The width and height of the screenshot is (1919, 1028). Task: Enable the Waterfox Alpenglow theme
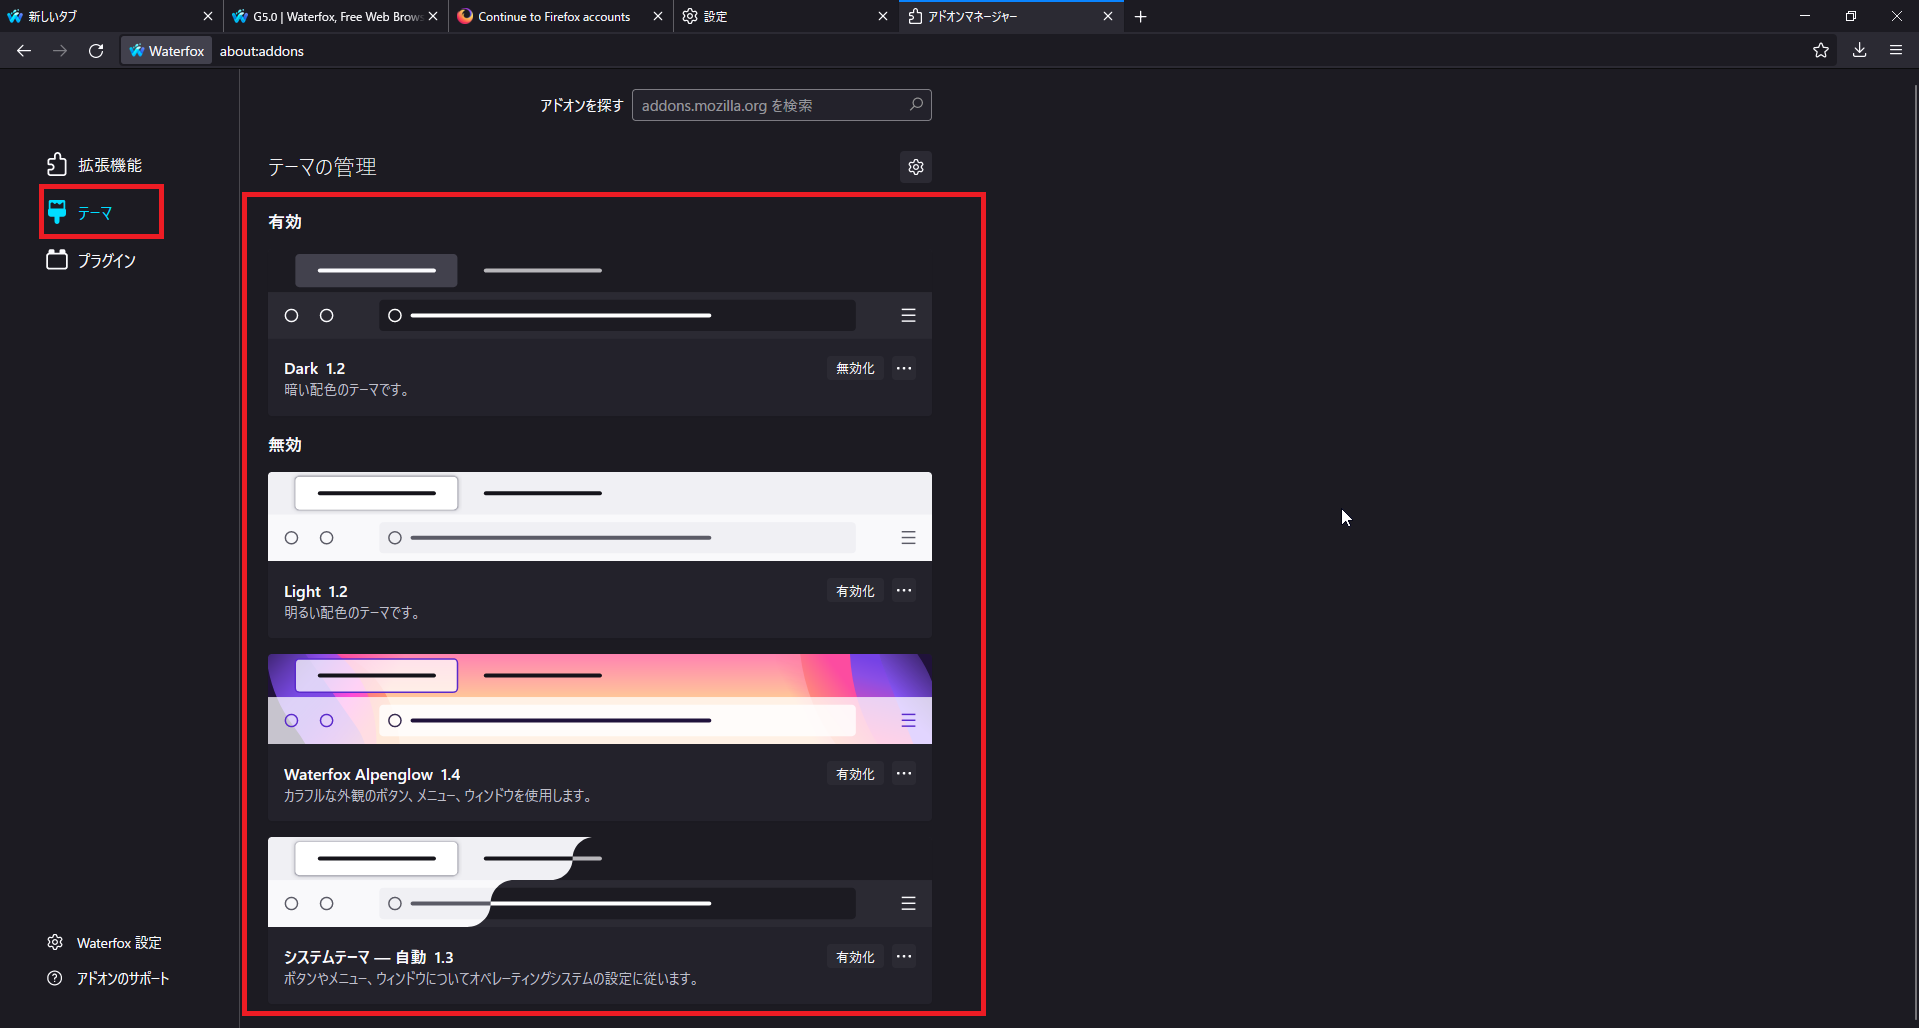855,775
